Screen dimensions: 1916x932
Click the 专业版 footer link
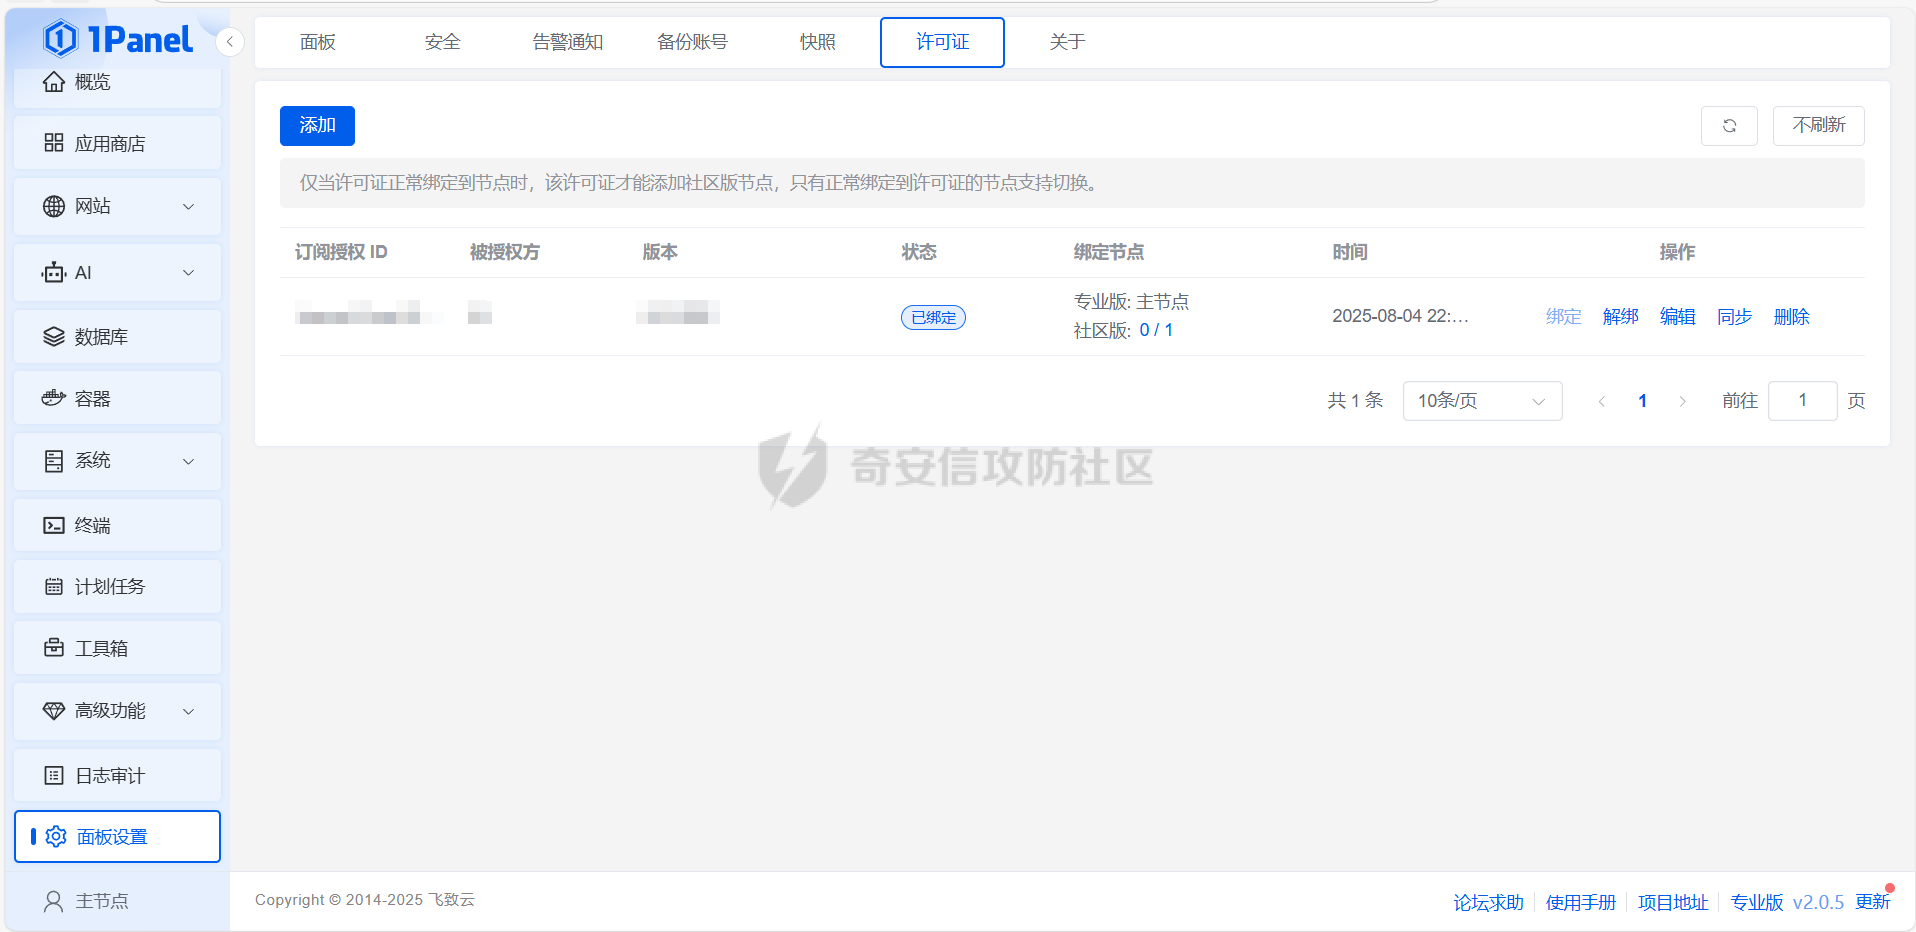pos(1757,903)
